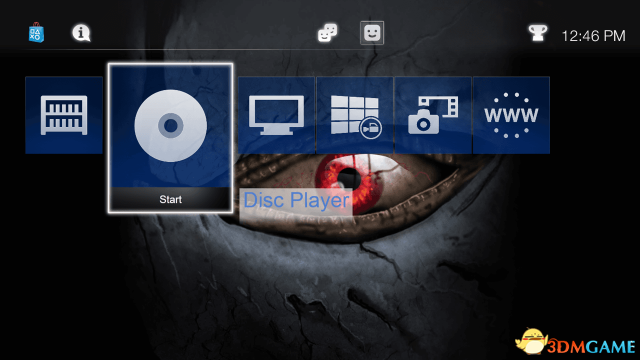Select the Profile smiley face icon
Image resolution: width=640 pixels, height=360 pixels.
tap(372, 33)
